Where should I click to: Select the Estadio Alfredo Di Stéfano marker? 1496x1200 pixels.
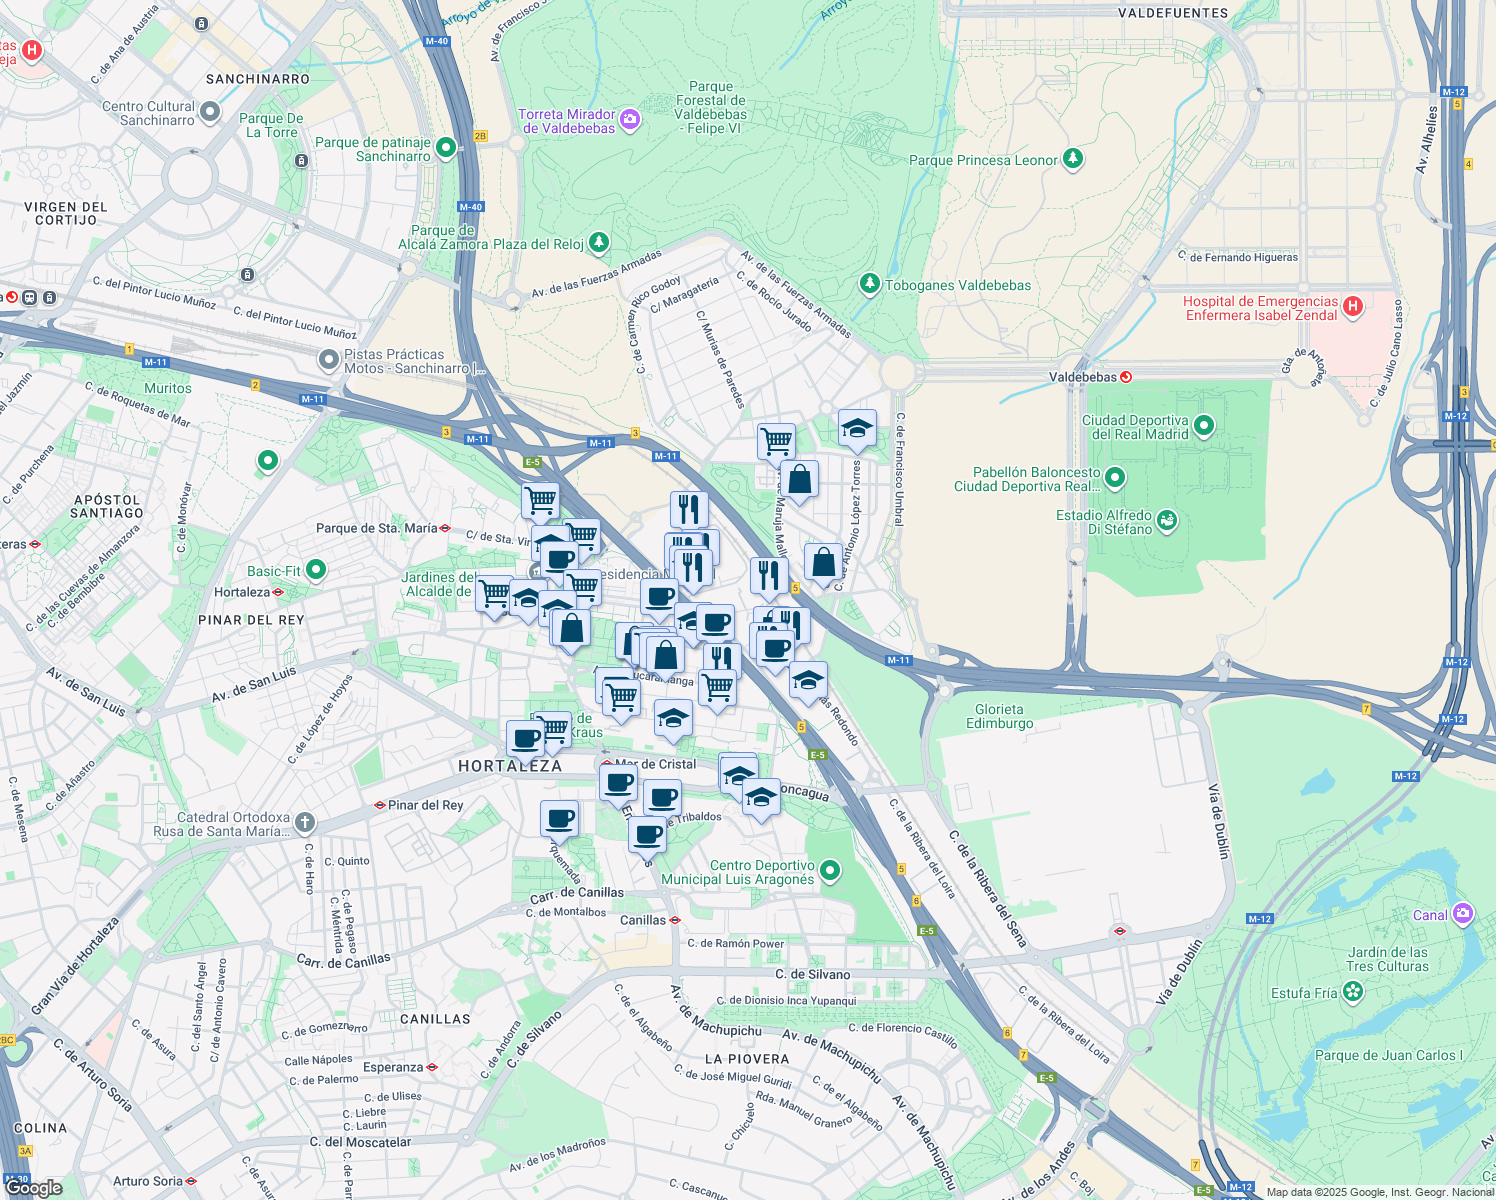point(1166,521)
